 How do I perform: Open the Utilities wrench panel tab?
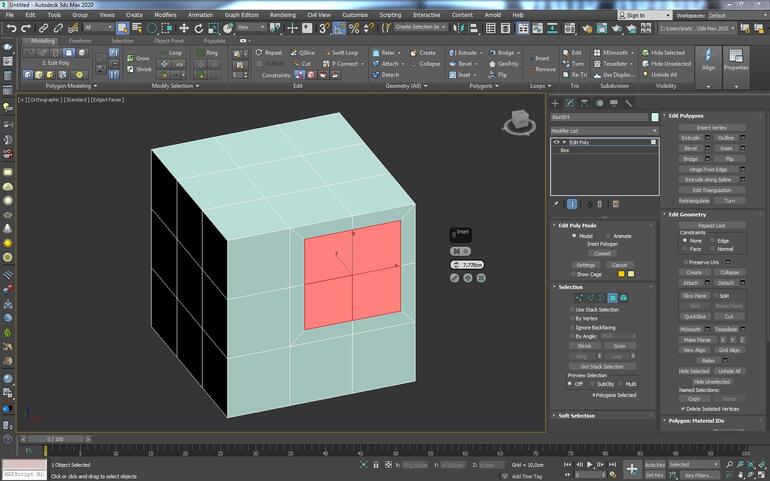[628, 103]
